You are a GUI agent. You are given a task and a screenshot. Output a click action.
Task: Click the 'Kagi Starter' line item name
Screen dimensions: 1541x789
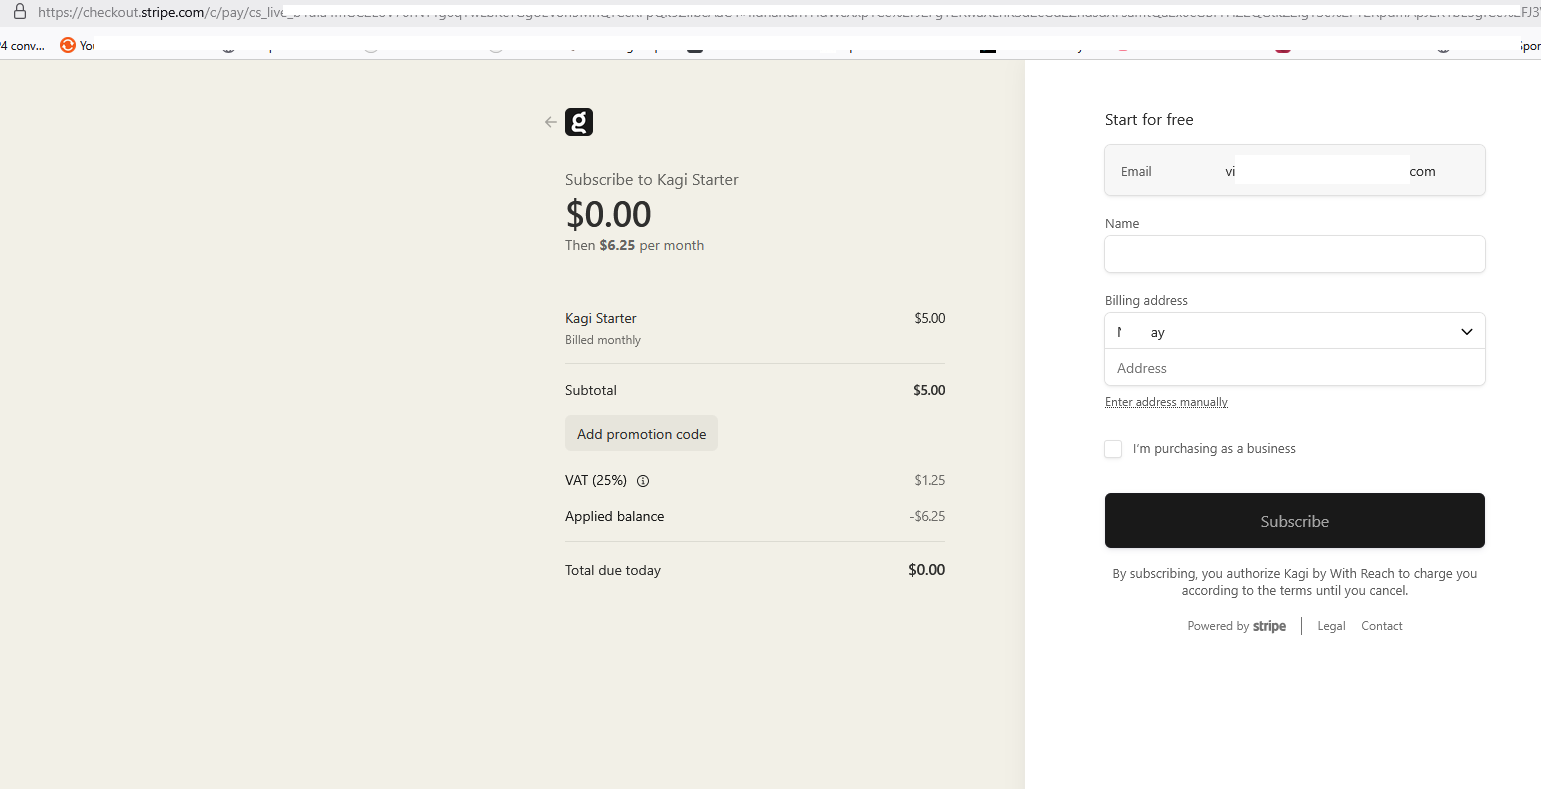[601, 318]
